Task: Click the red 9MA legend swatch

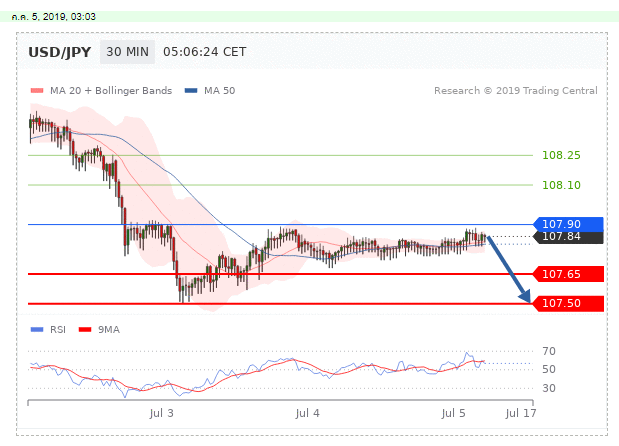Action: click(85, 330)
